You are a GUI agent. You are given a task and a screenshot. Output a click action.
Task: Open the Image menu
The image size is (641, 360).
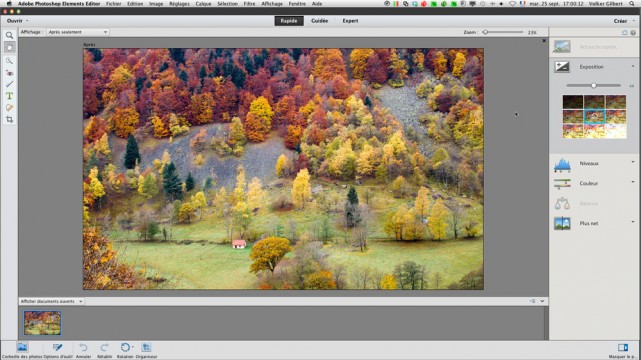point(156,4)
